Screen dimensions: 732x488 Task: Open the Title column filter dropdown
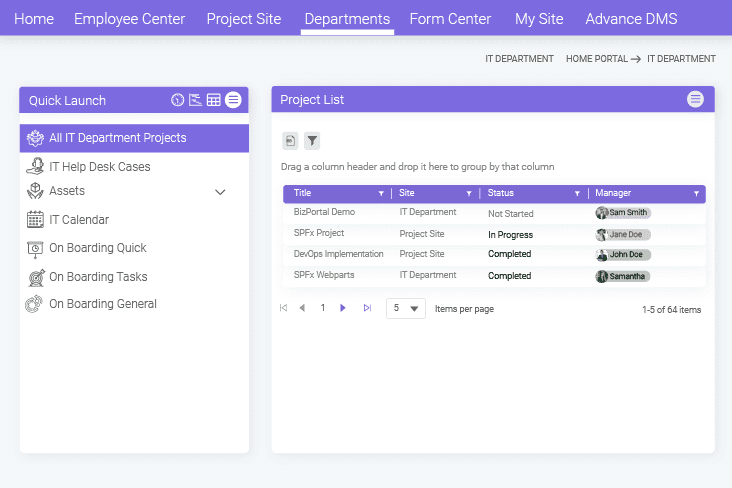coord(381,193)
